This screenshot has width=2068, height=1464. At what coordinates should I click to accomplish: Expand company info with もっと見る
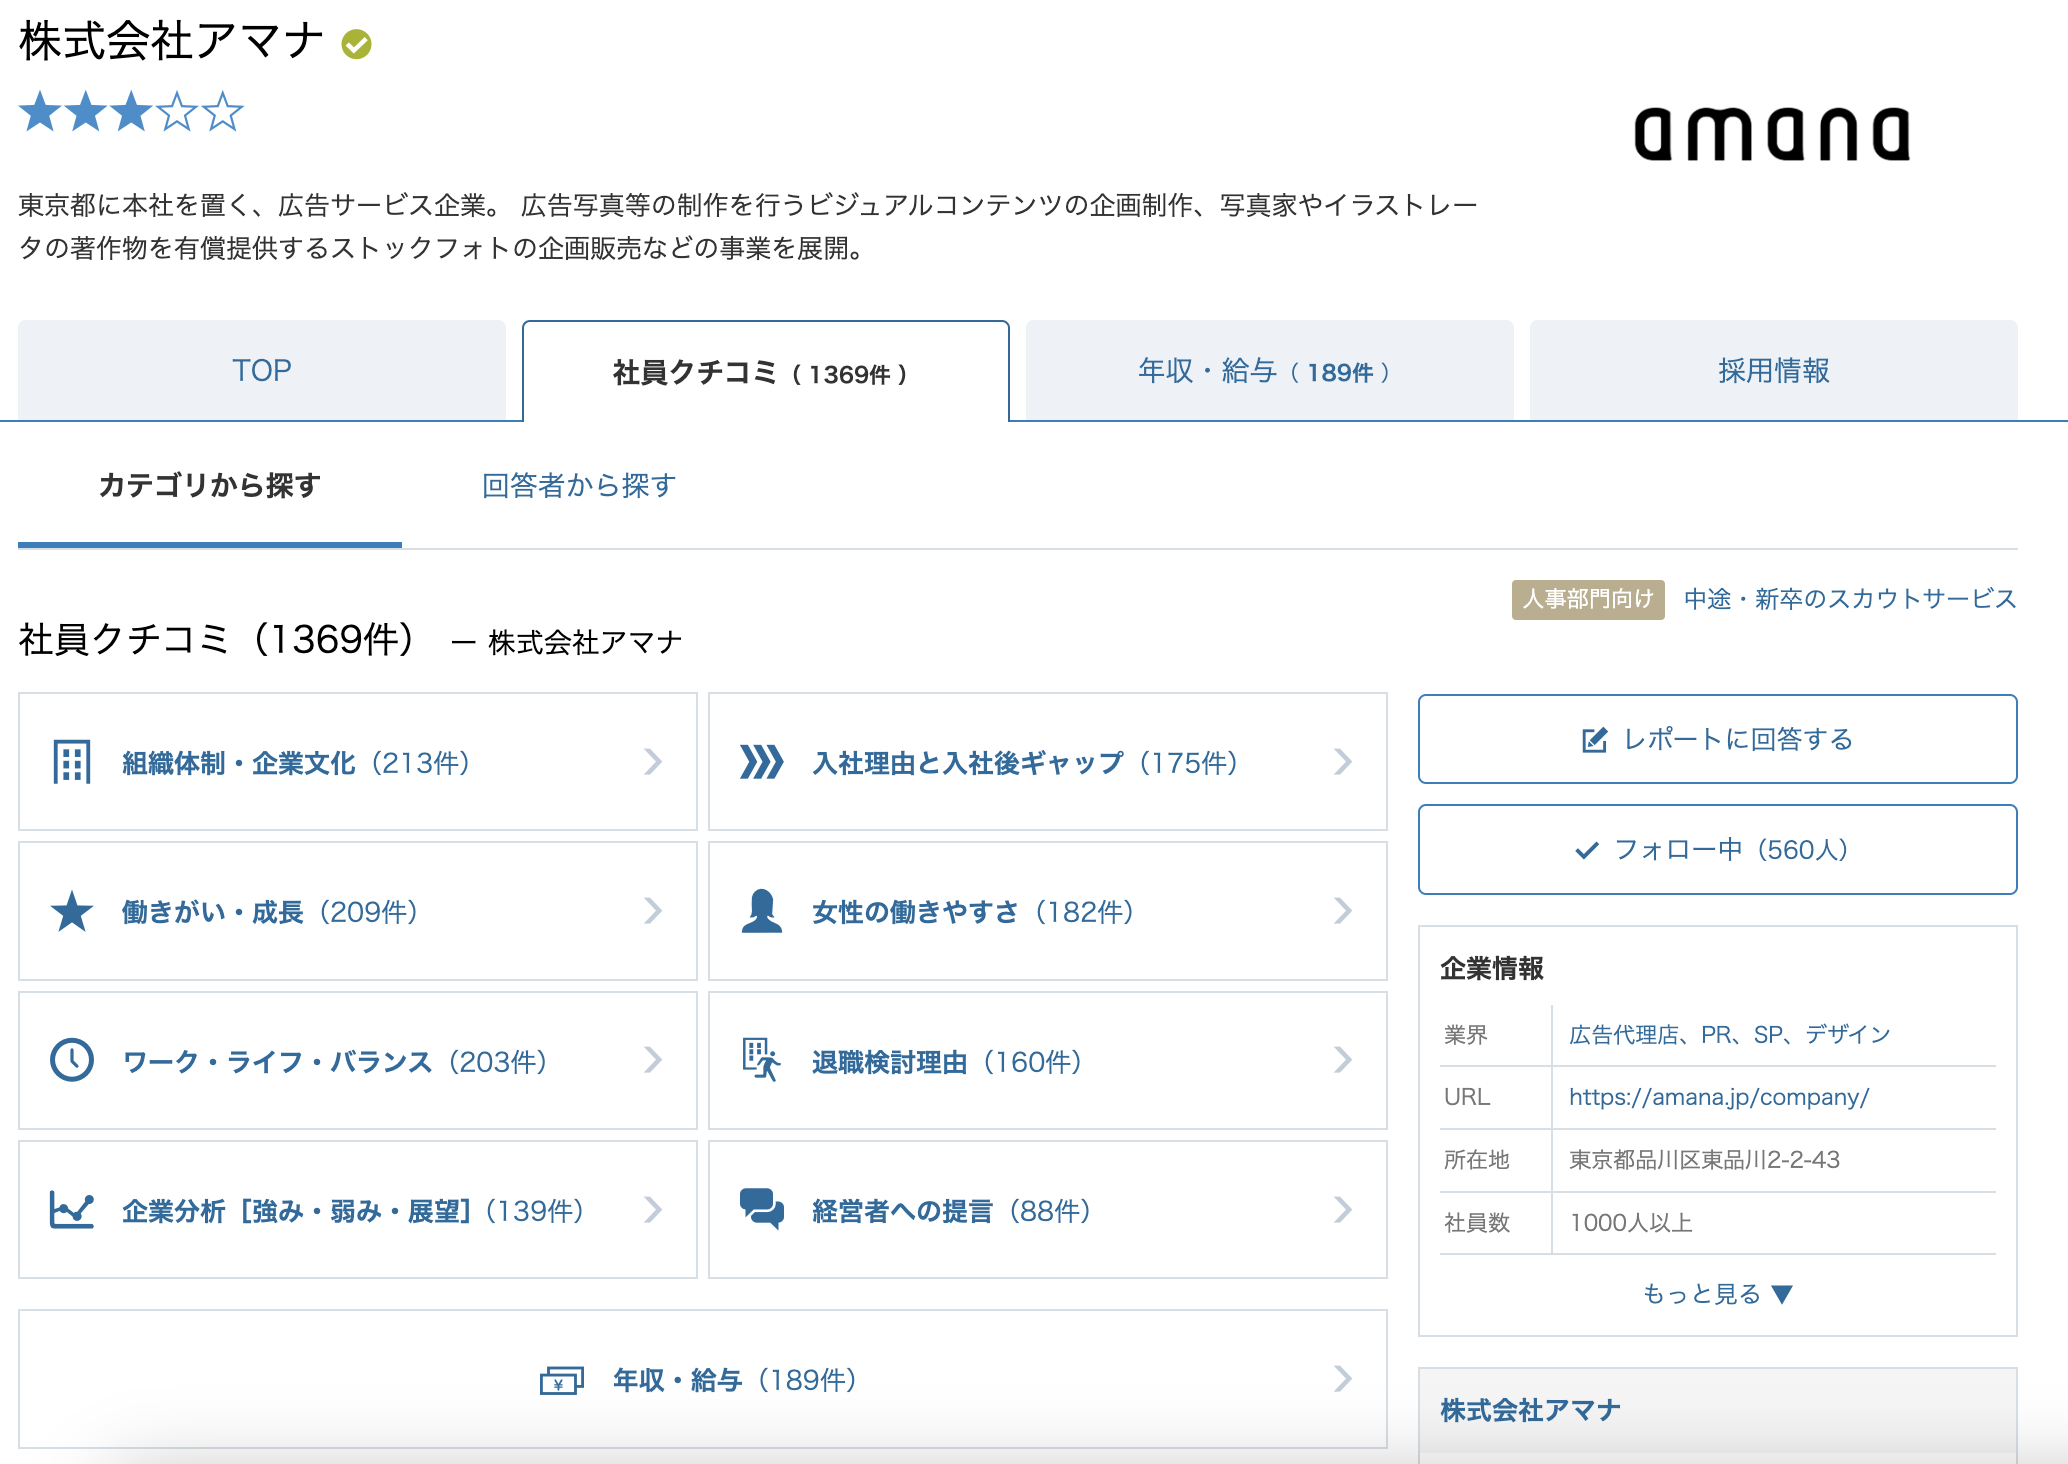click(x=1717, y=1294)
